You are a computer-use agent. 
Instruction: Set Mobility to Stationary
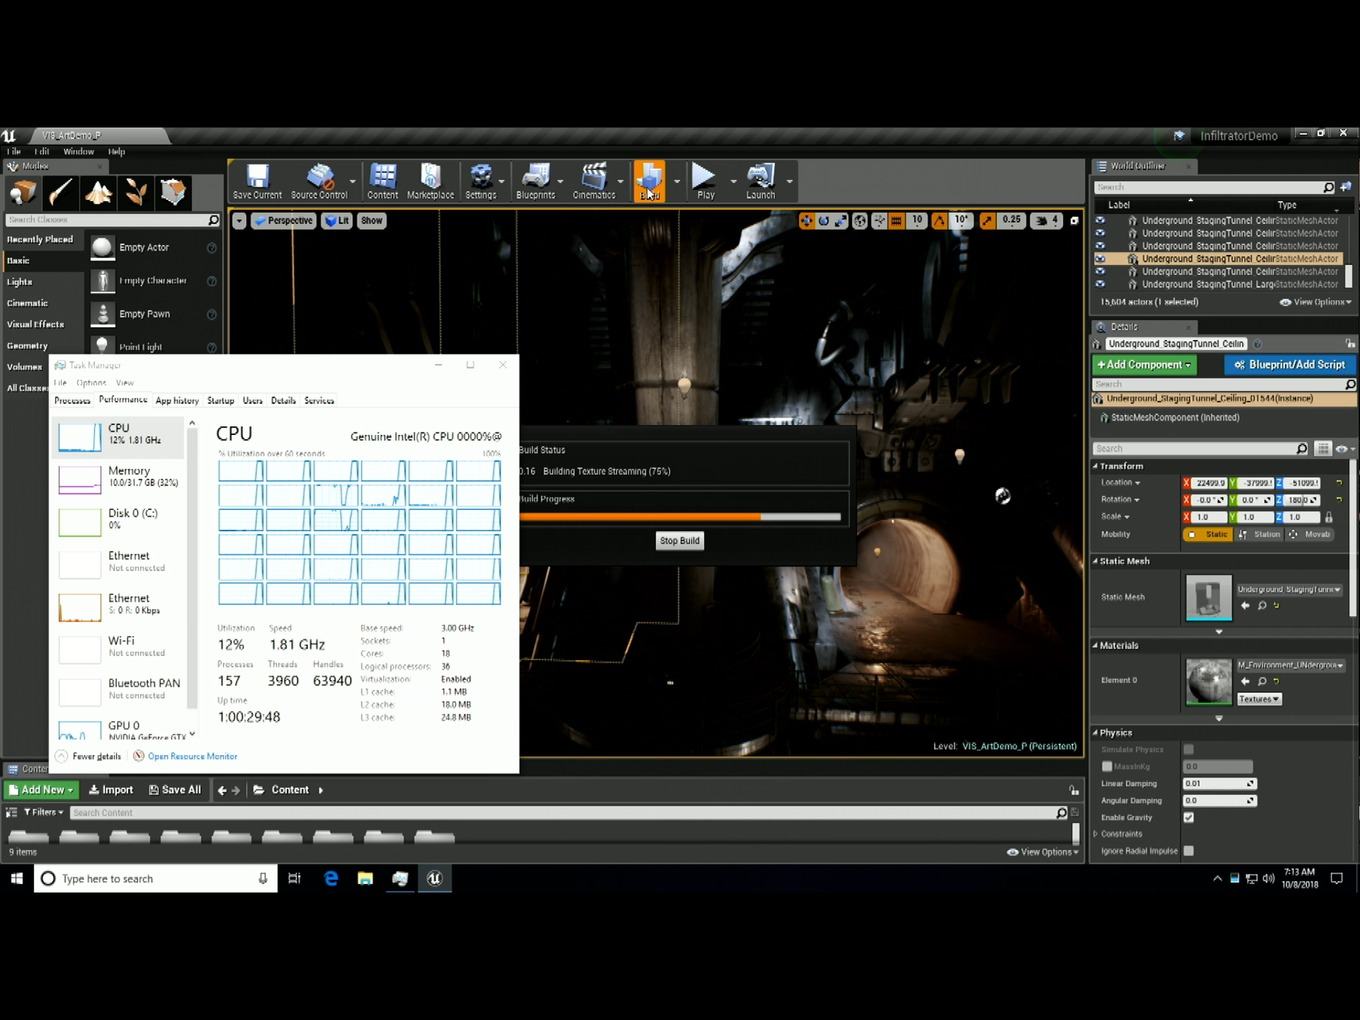coord(1259,534)
